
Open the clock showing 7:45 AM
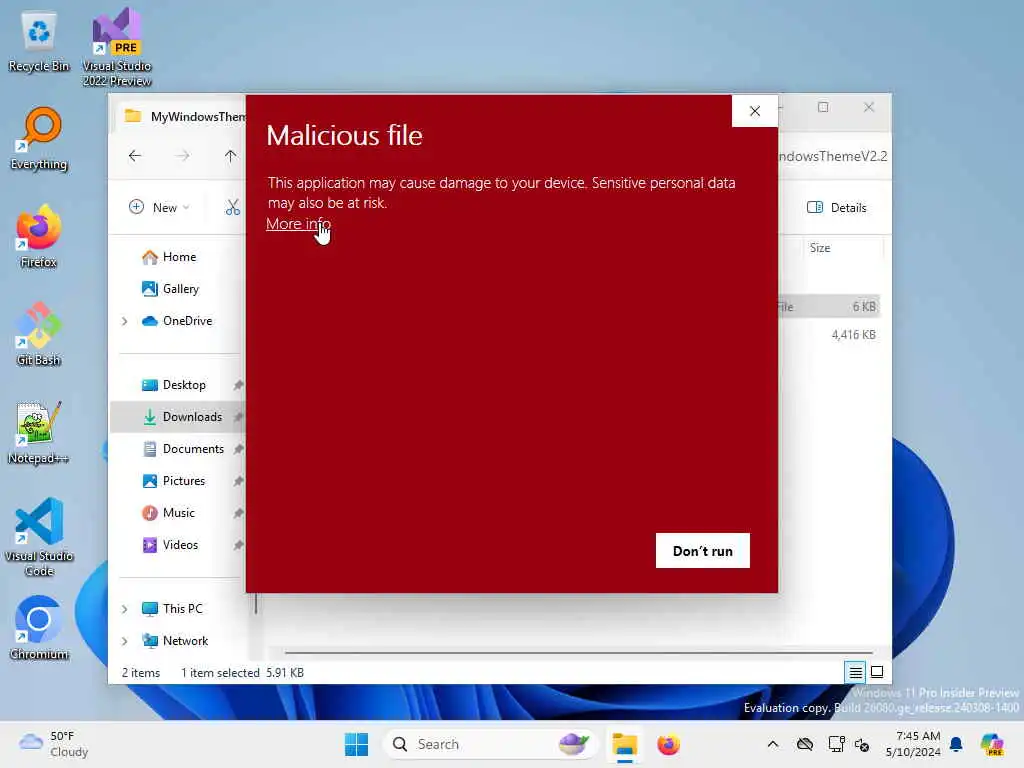pyautogui.click(x=913, y=744)
